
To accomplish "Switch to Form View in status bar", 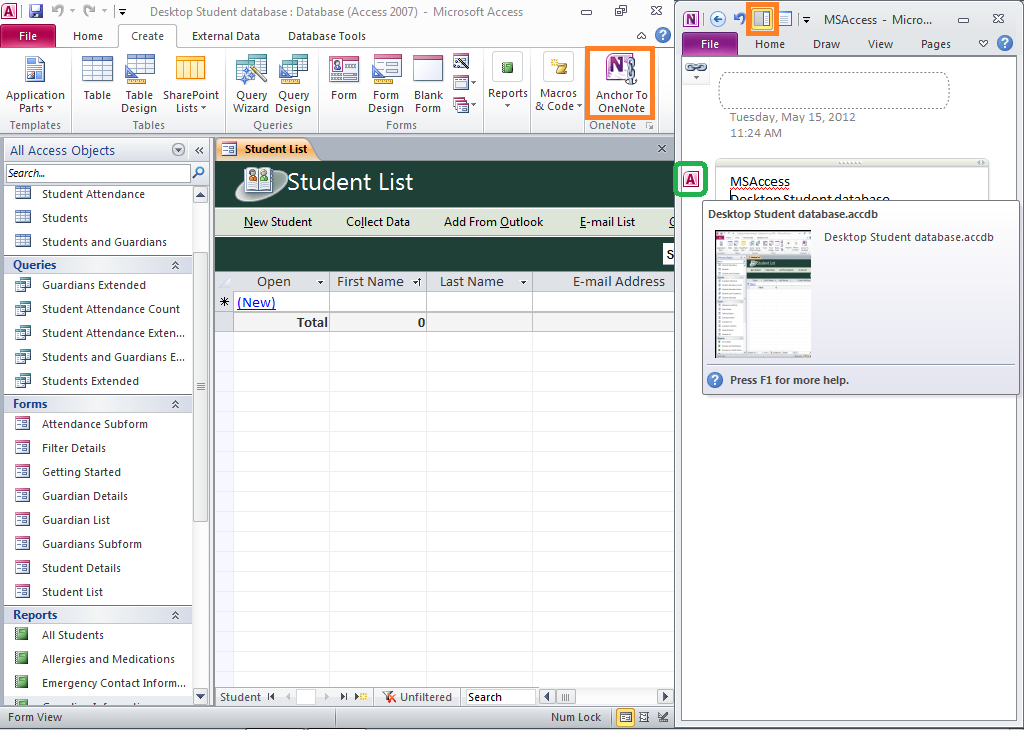I will (x=625, y=717).
